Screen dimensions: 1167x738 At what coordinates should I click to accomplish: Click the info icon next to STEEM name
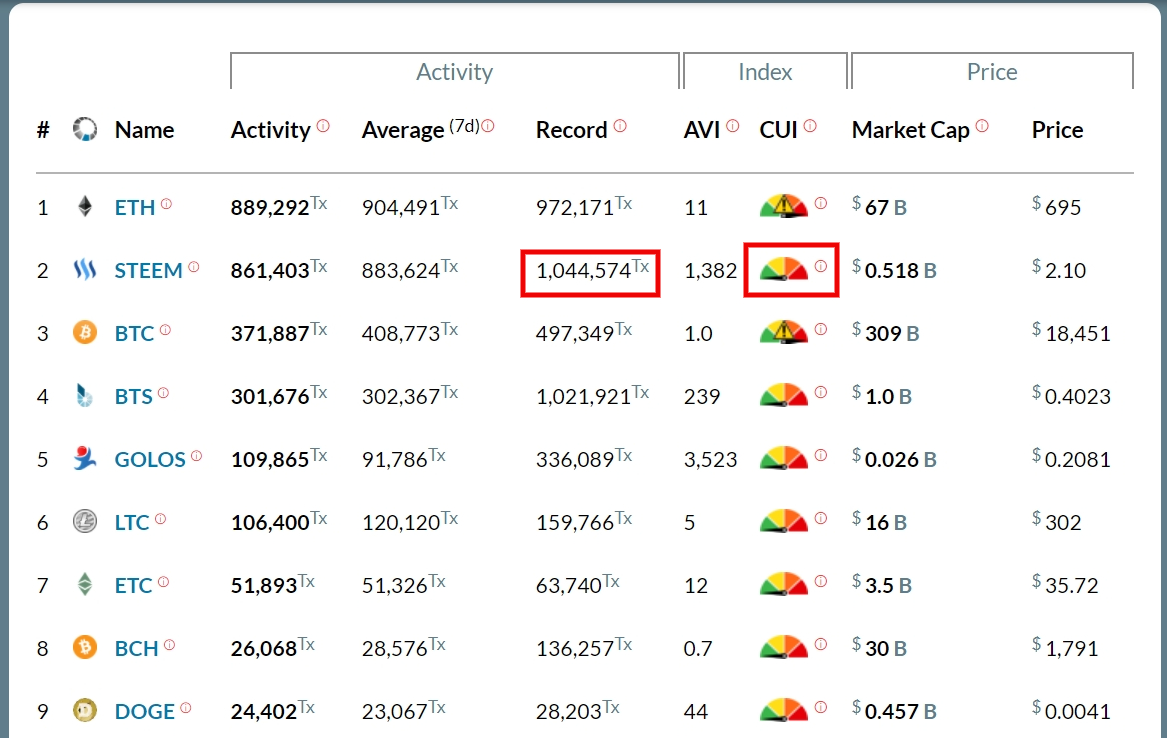194,266
